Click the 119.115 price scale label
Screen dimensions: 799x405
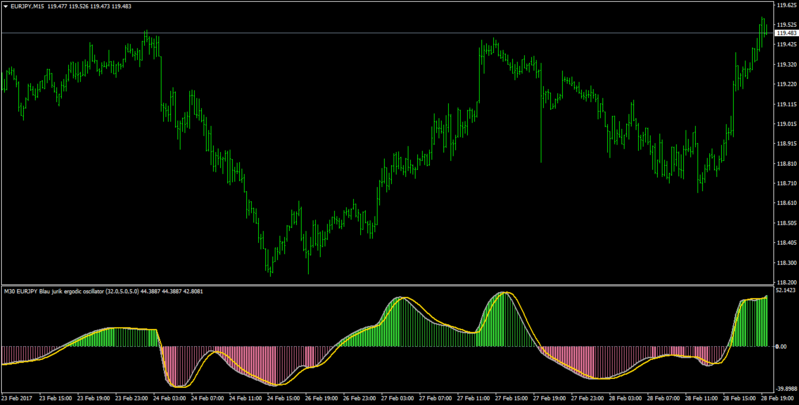pos(787,104)
